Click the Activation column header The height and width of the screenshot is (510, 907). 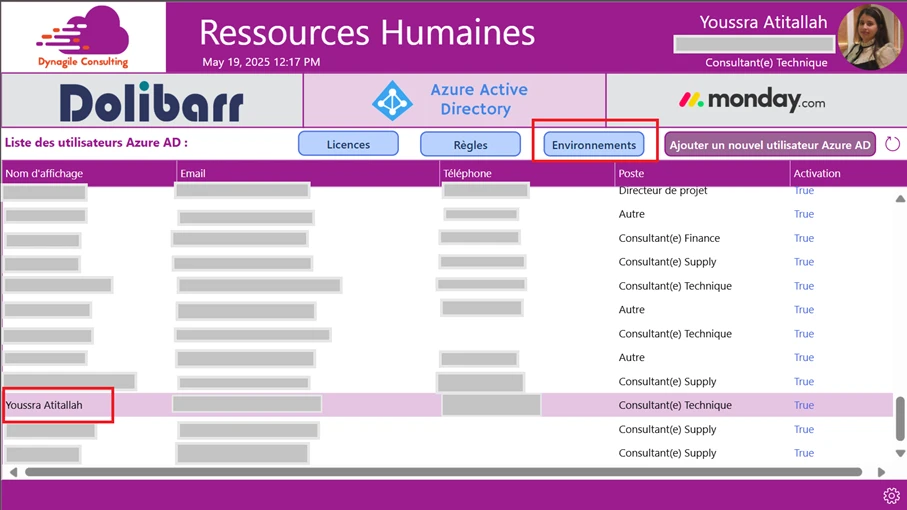coord(817,173)
